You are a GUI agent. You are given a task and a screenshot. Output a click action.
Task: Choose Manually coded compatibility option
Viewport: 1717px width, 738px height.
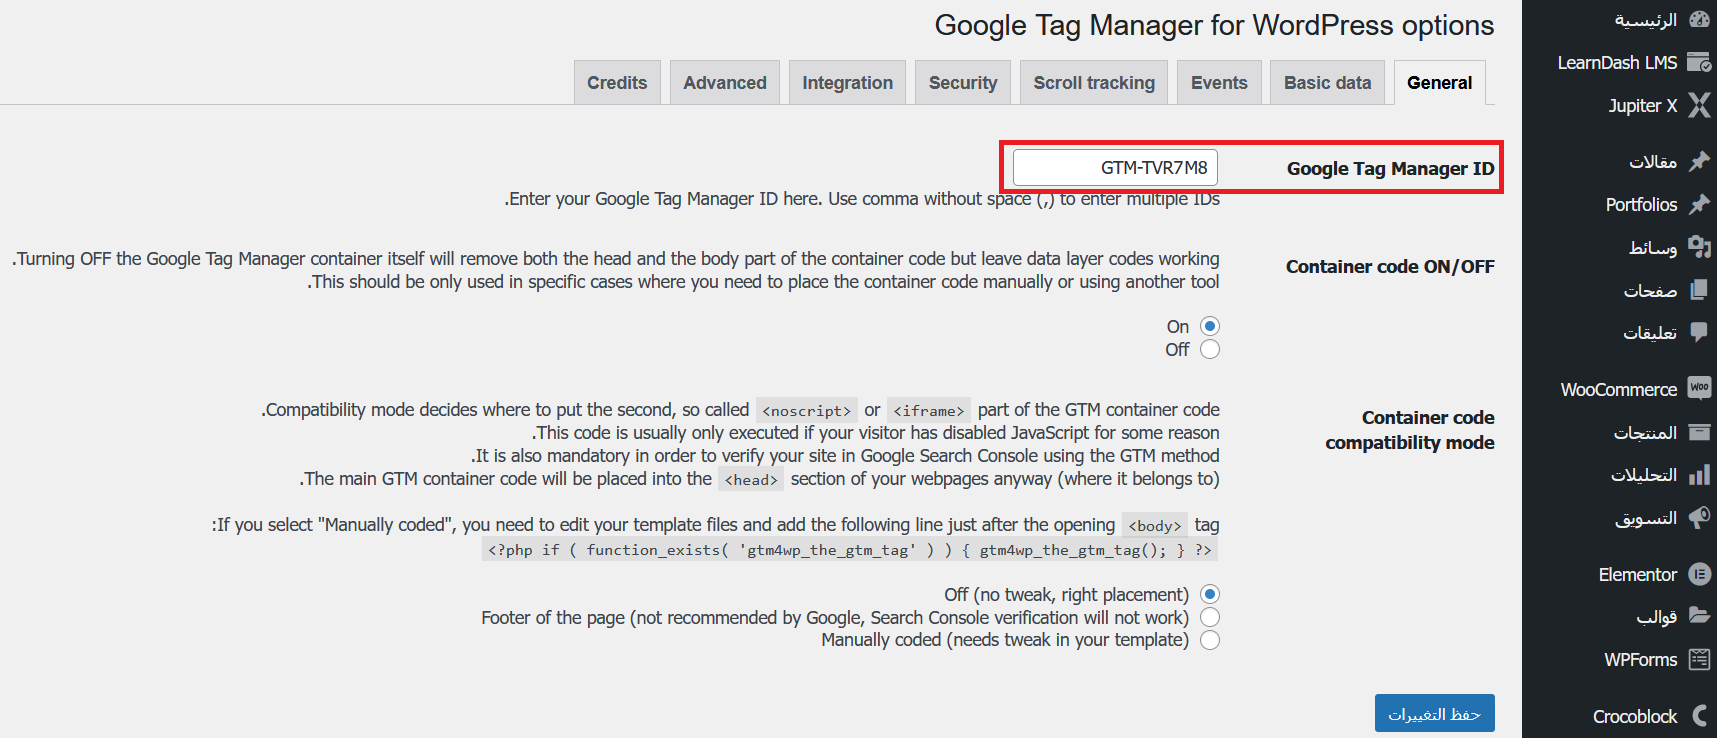tap(1210, 640)
